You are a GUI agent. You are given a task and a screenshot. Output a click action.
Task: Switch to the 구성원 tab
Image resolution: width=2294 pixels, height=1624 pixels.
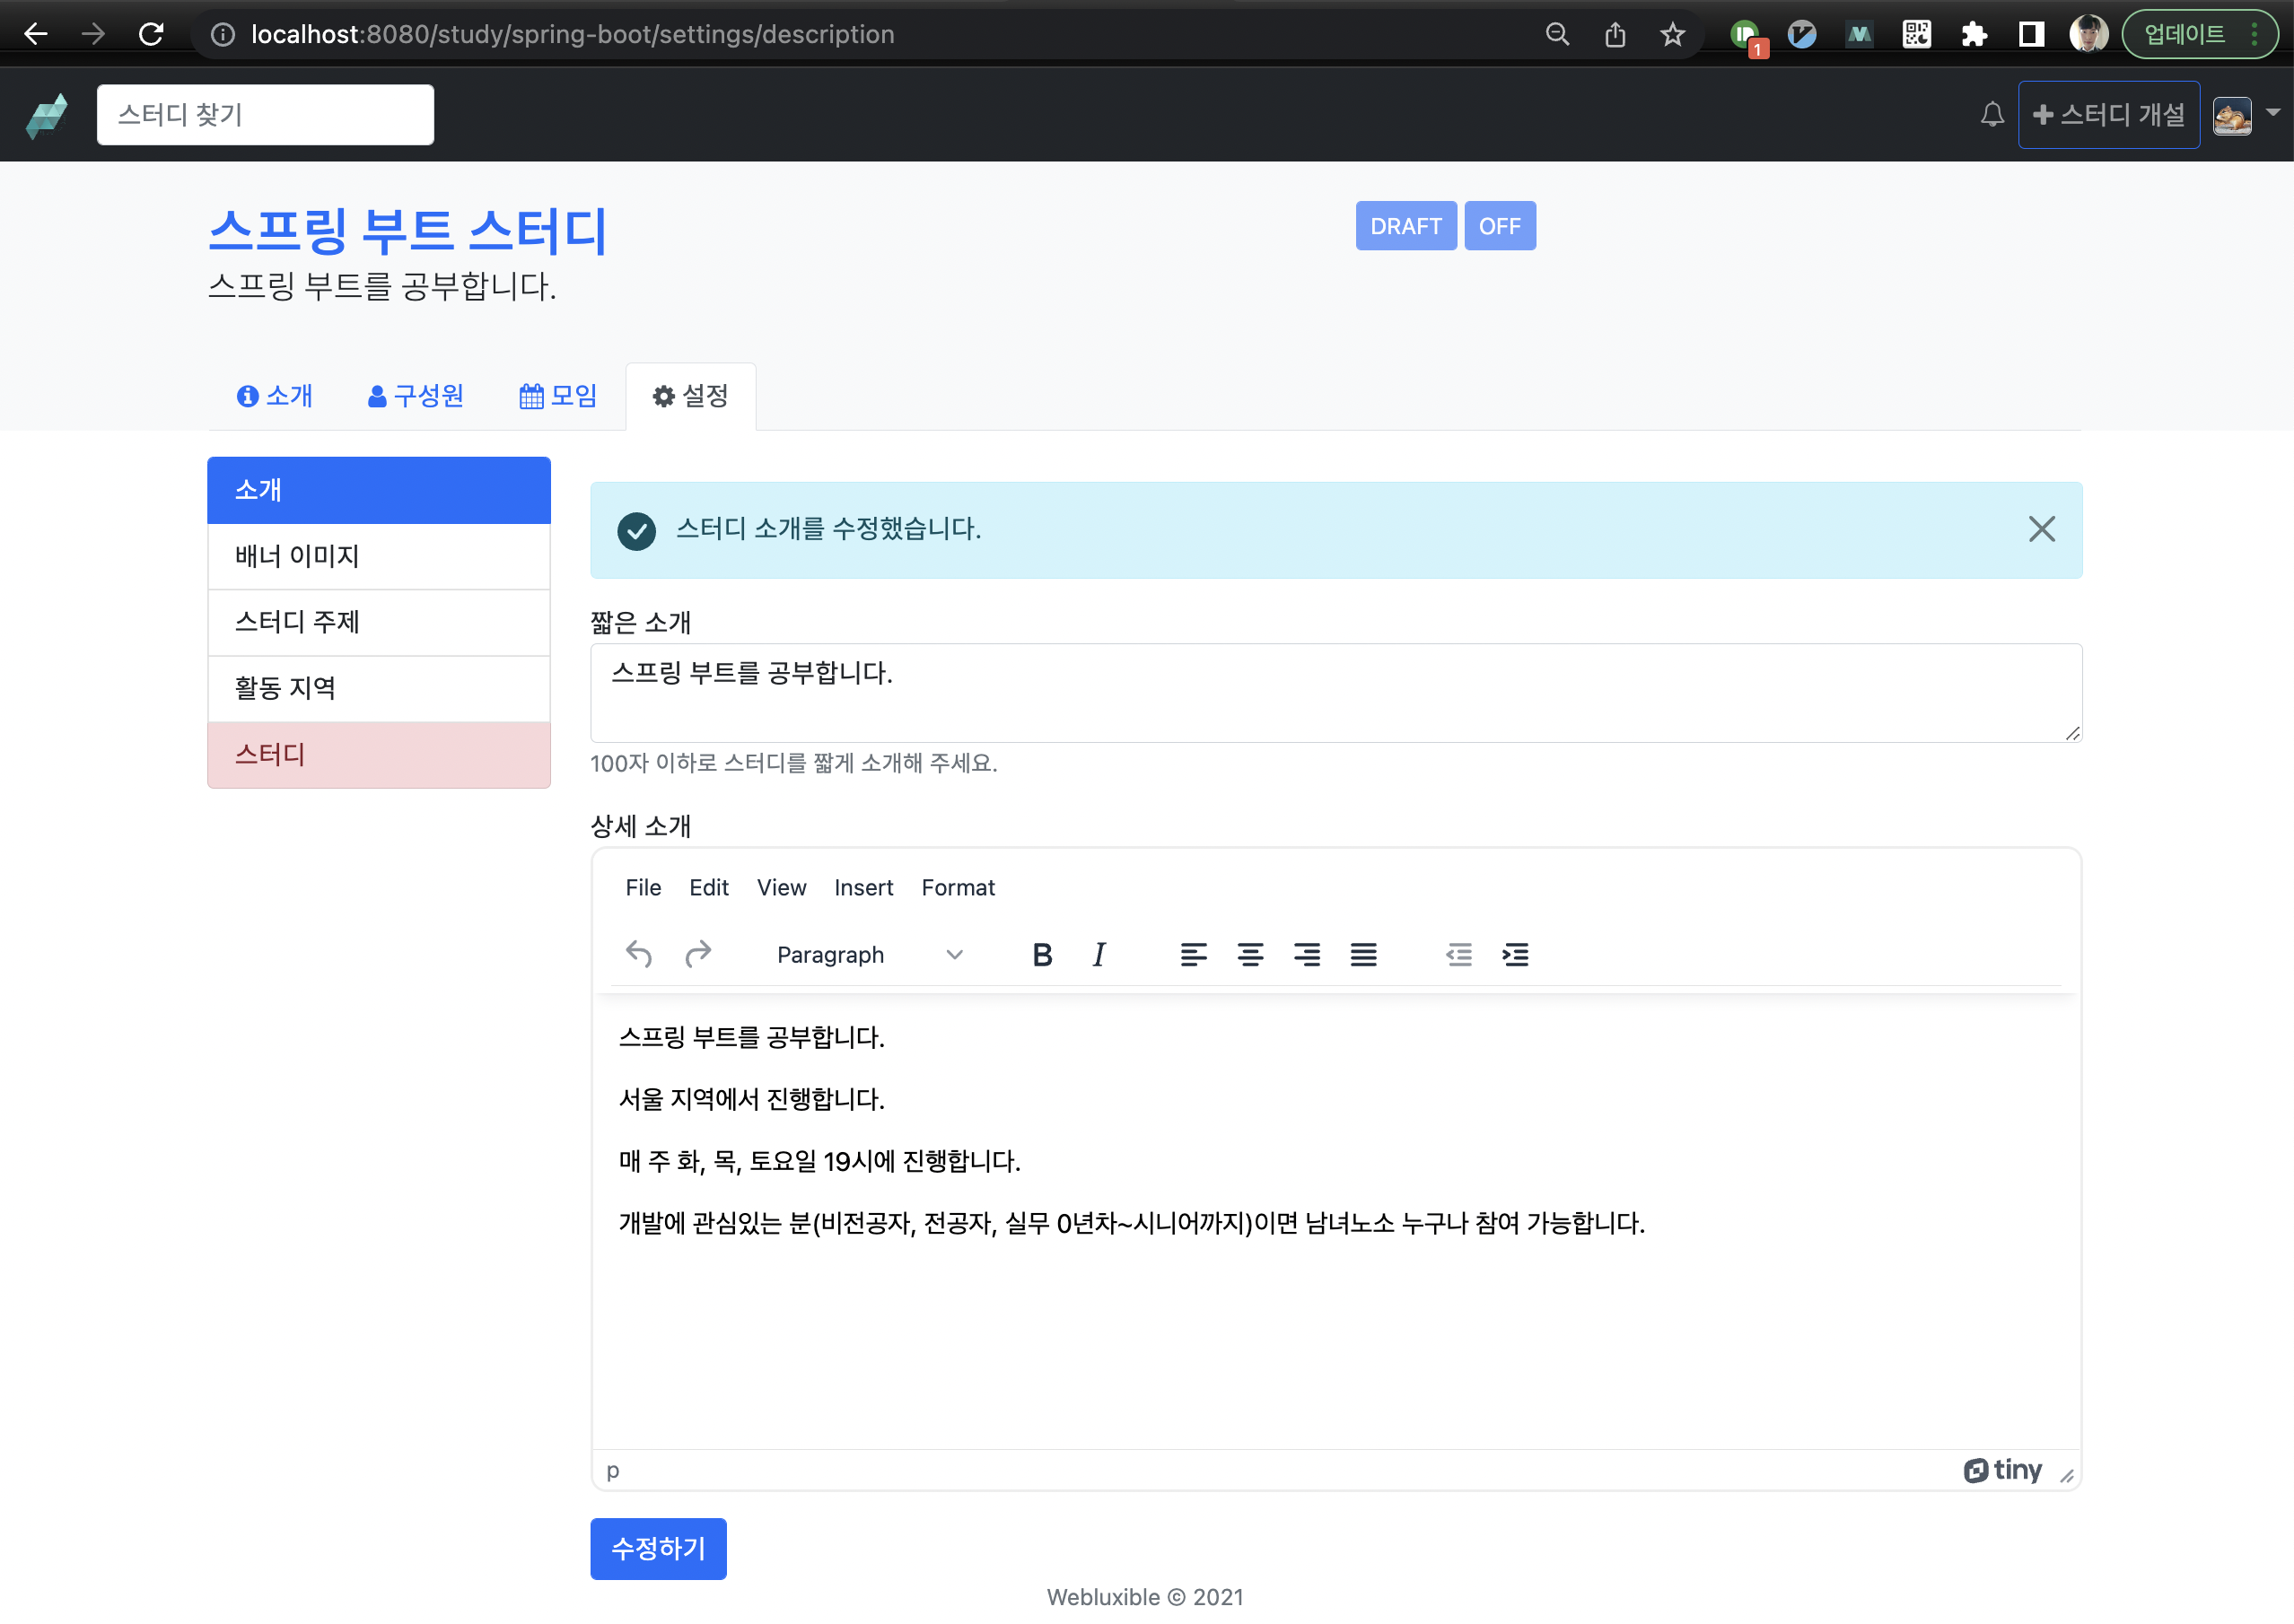pos(415,396)
